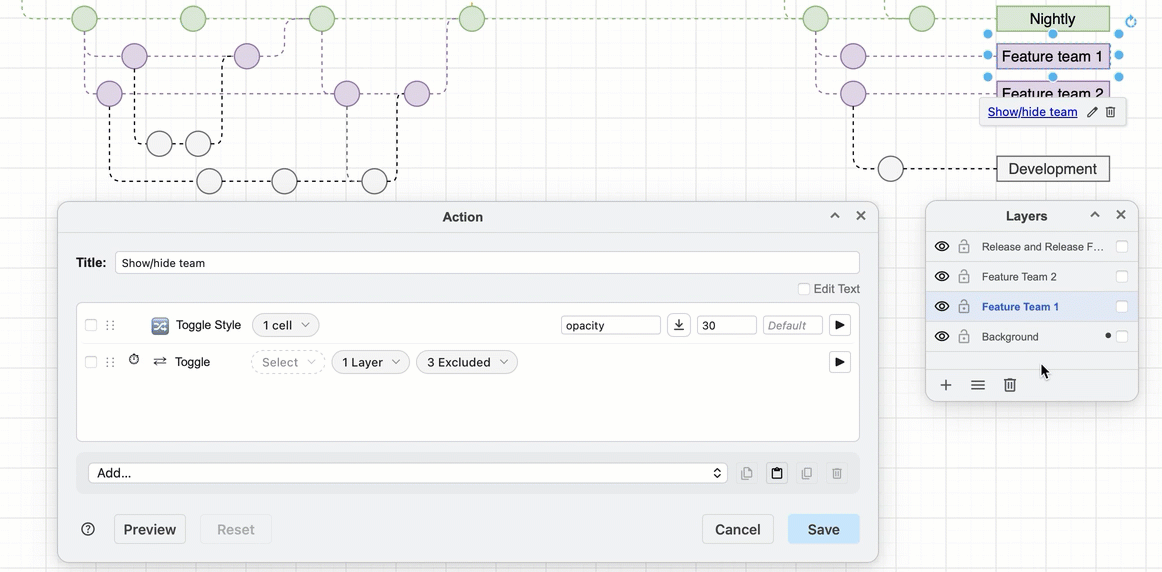Click the opacity style key field

pos(611,325)
